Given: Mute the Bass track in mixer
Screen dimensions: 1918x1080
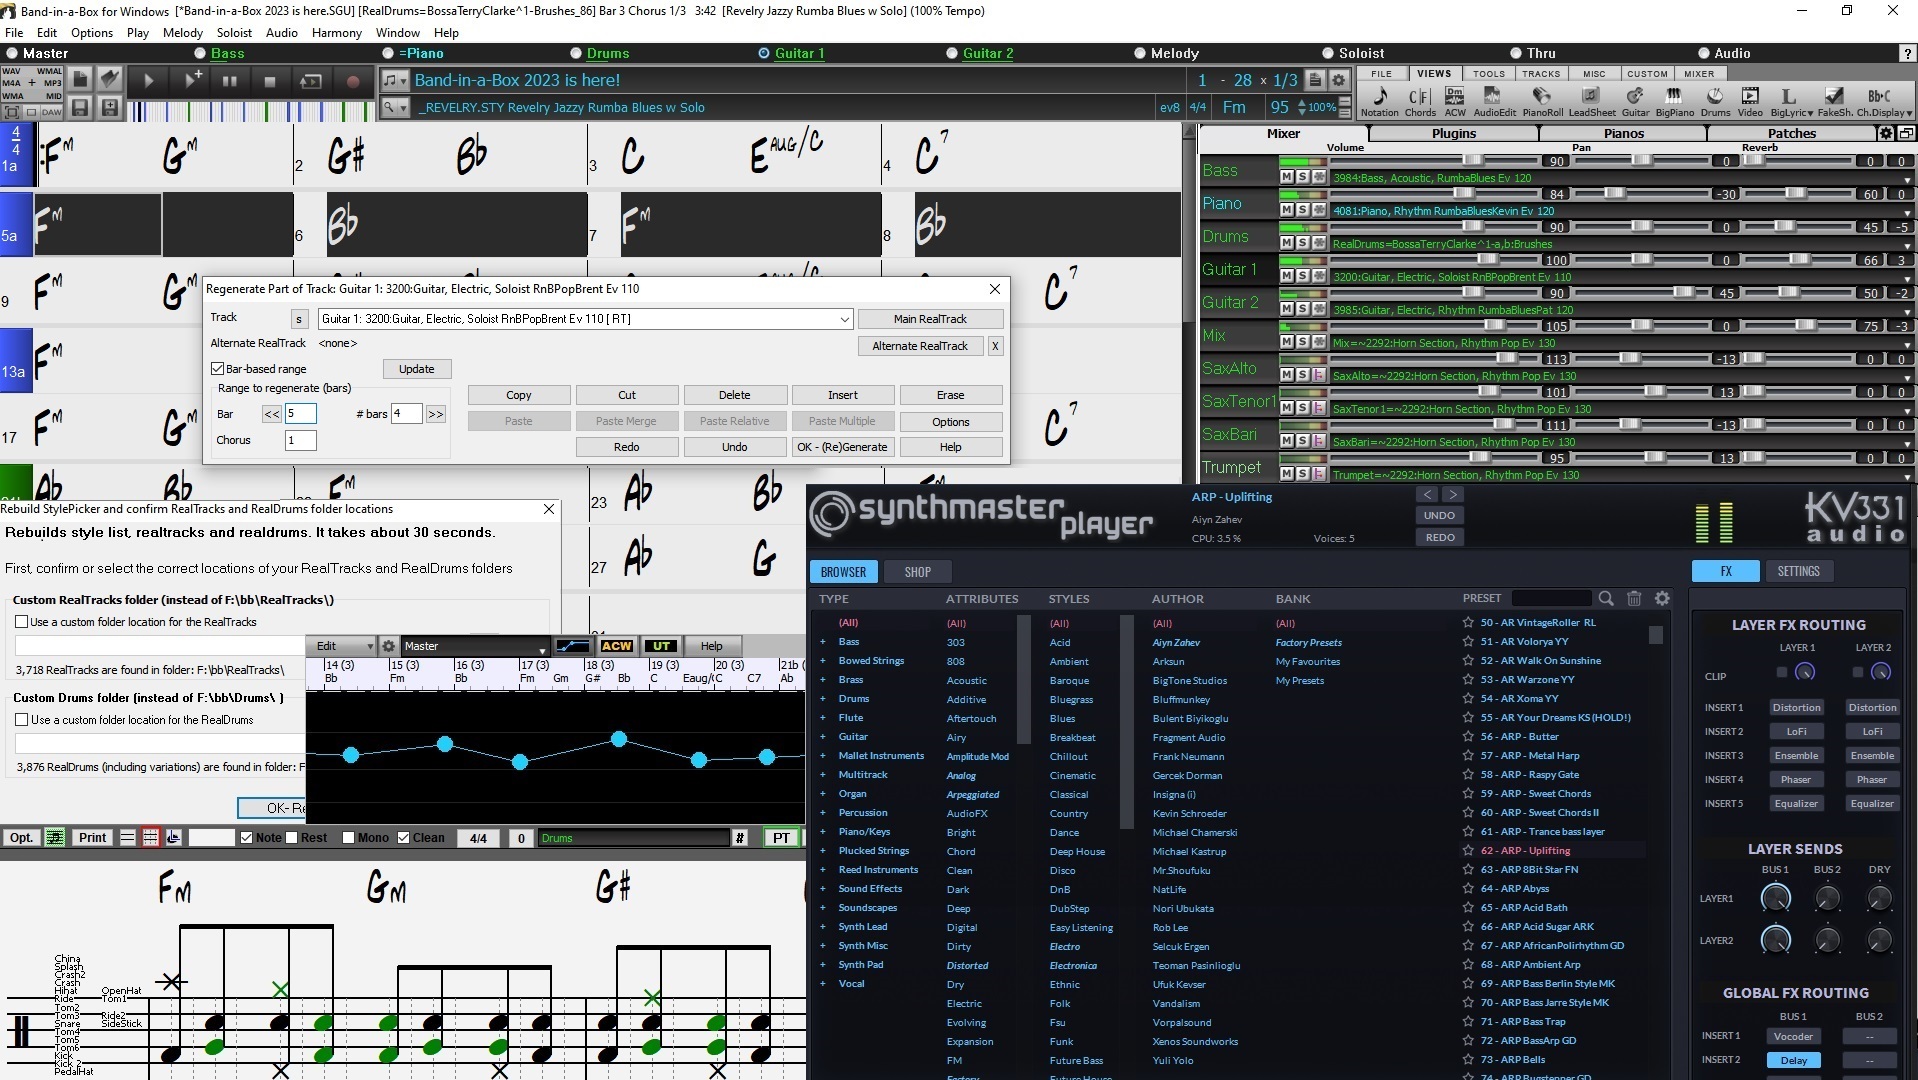Looking at the screenshot, I should pos(1287,177).
